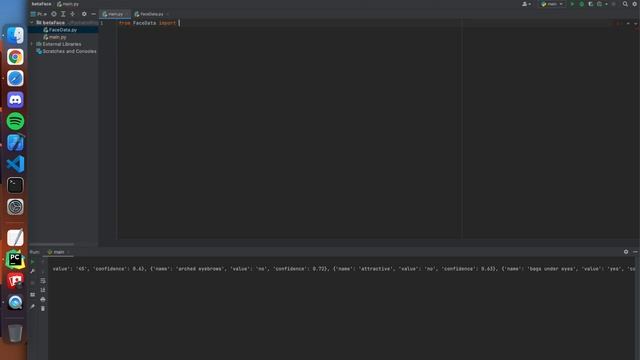Run with coverage icon in toolbar
This screenshot has width=640, height=360.
point(591,4)
